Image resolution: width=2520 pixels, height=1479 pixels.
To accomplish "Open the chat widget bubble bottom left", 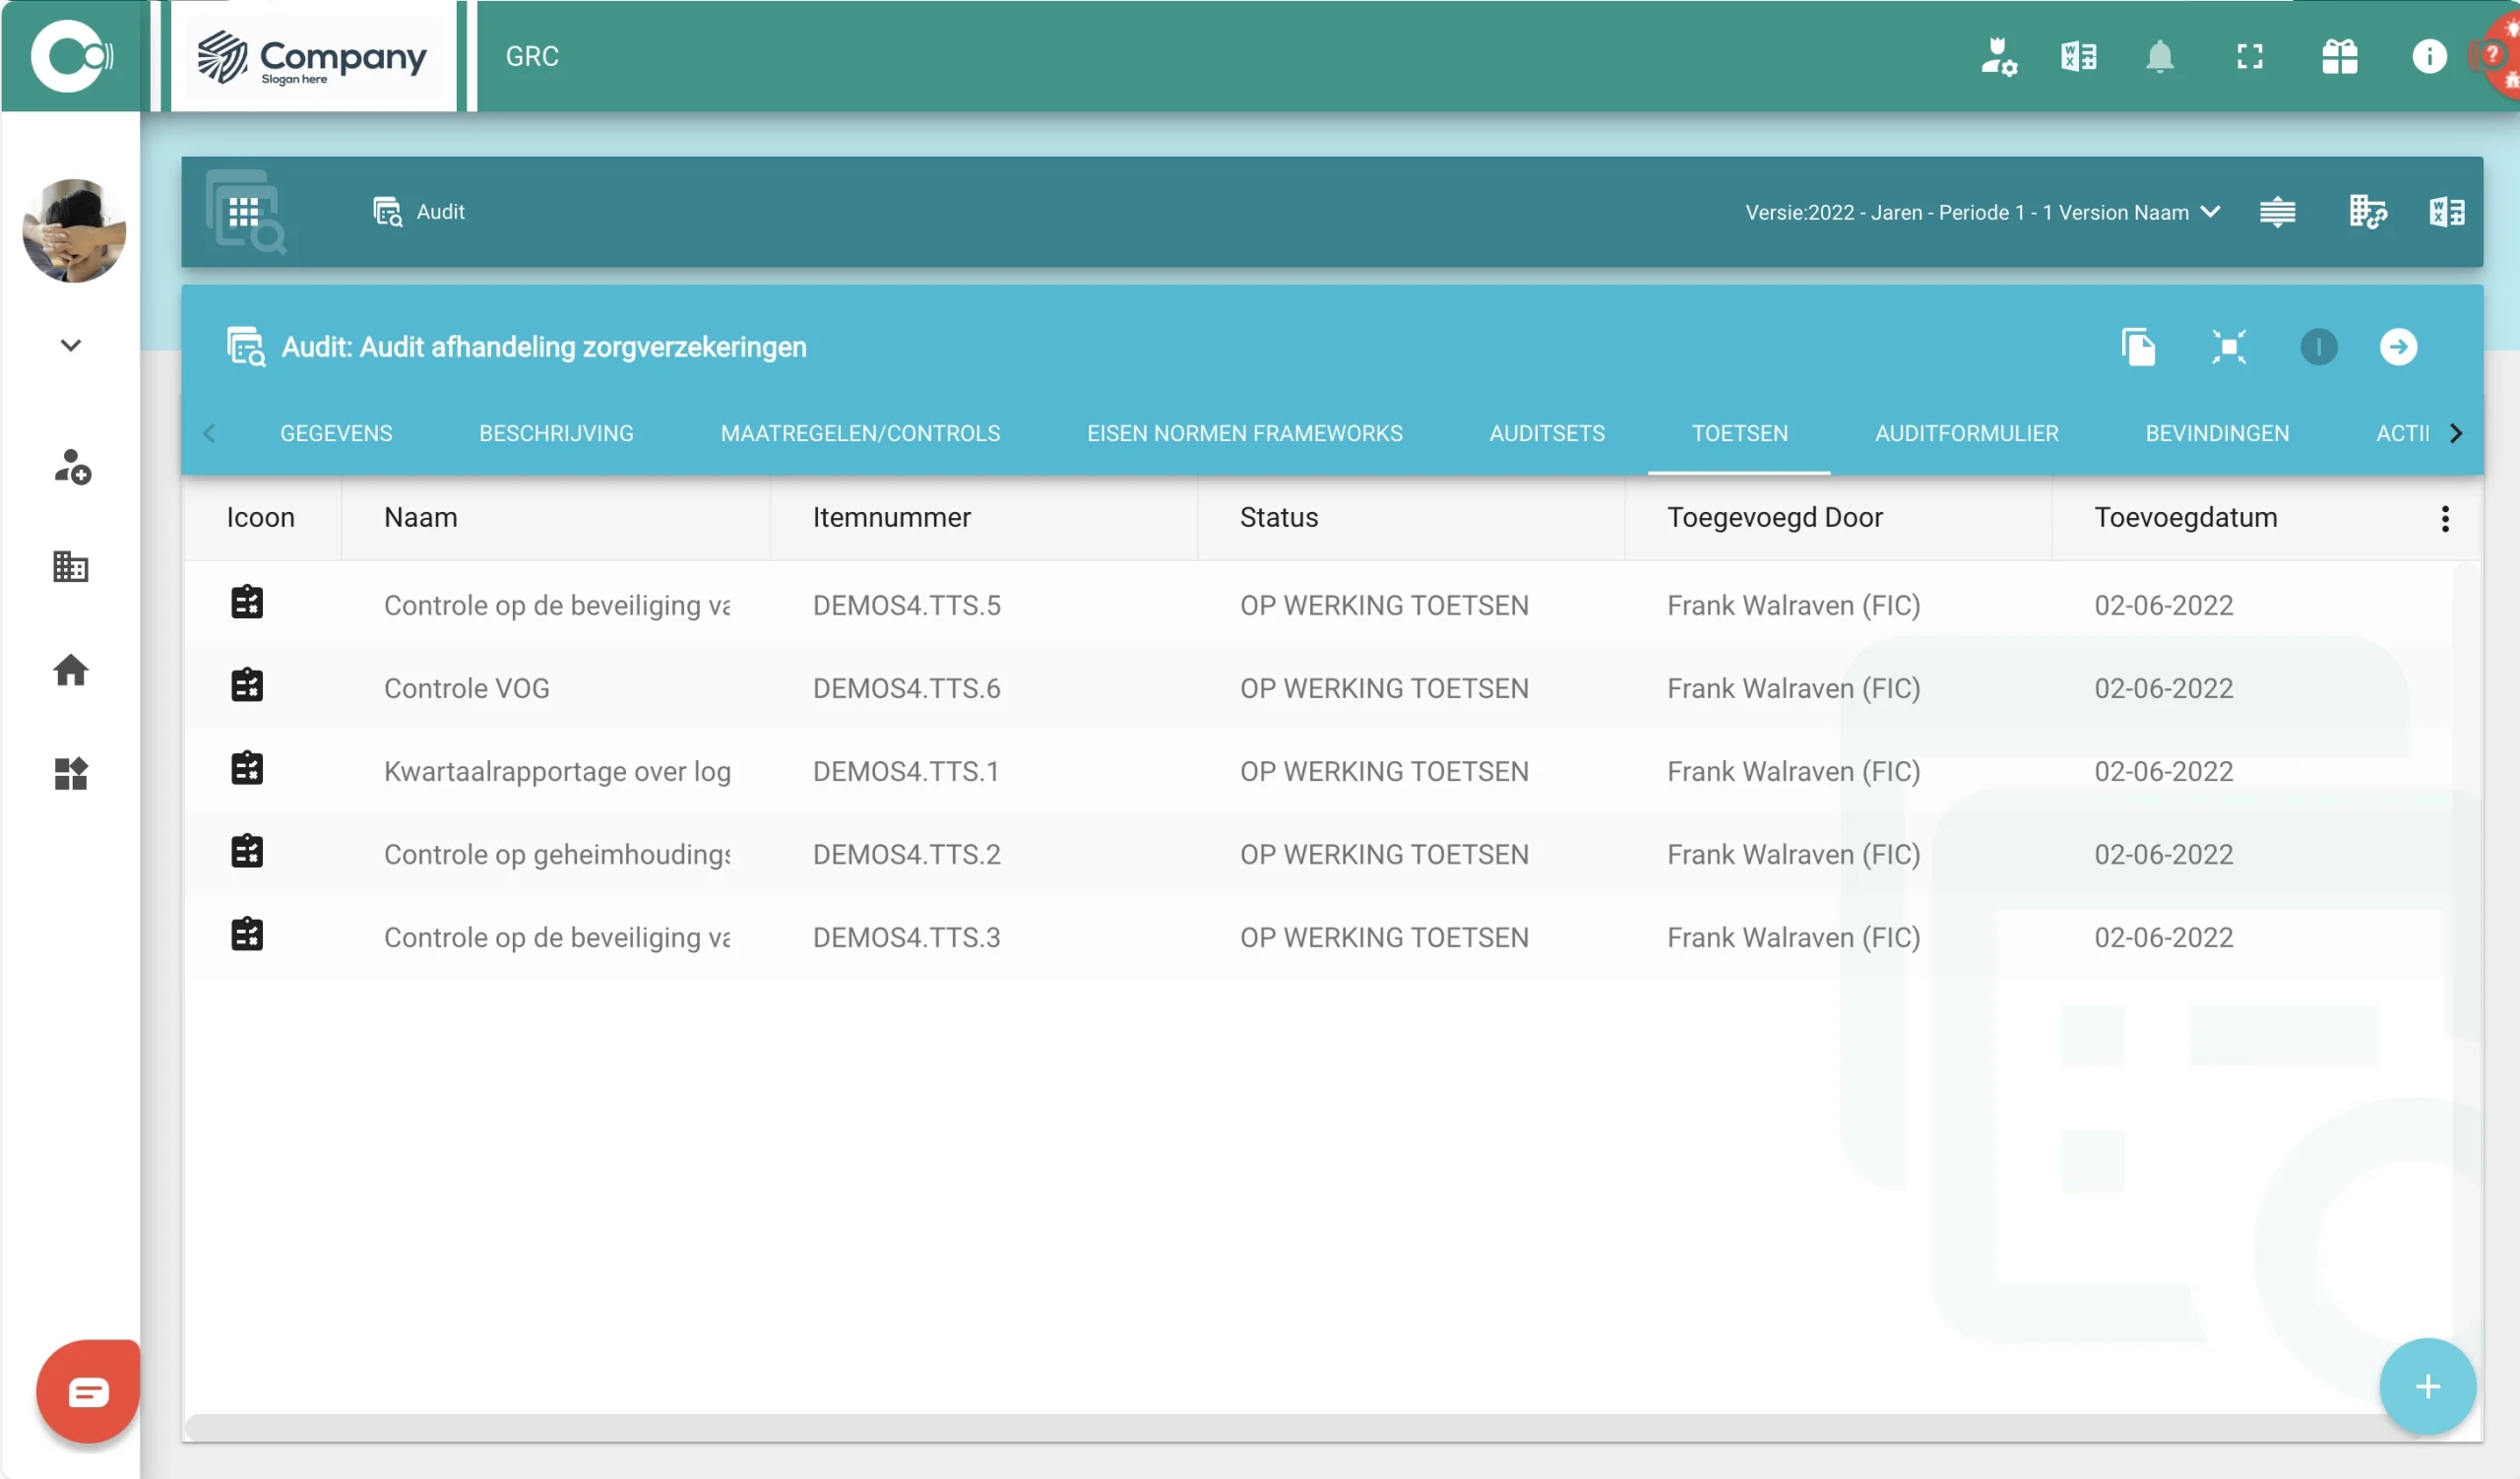I will 86,1390.
